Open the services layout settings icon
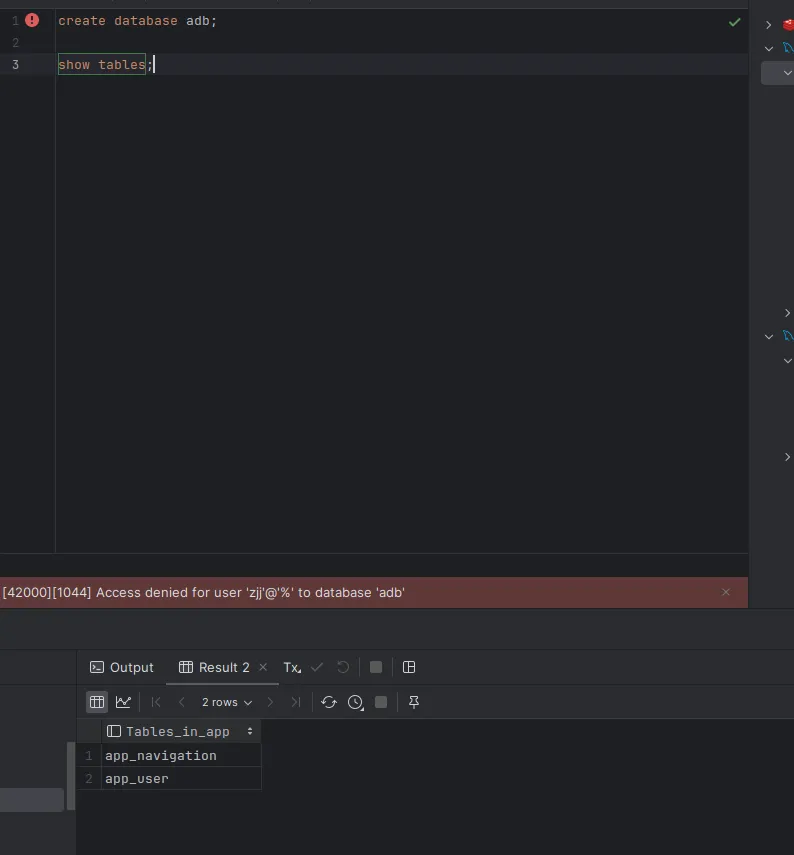Screen dimensions: 794x855 (409, 667)
